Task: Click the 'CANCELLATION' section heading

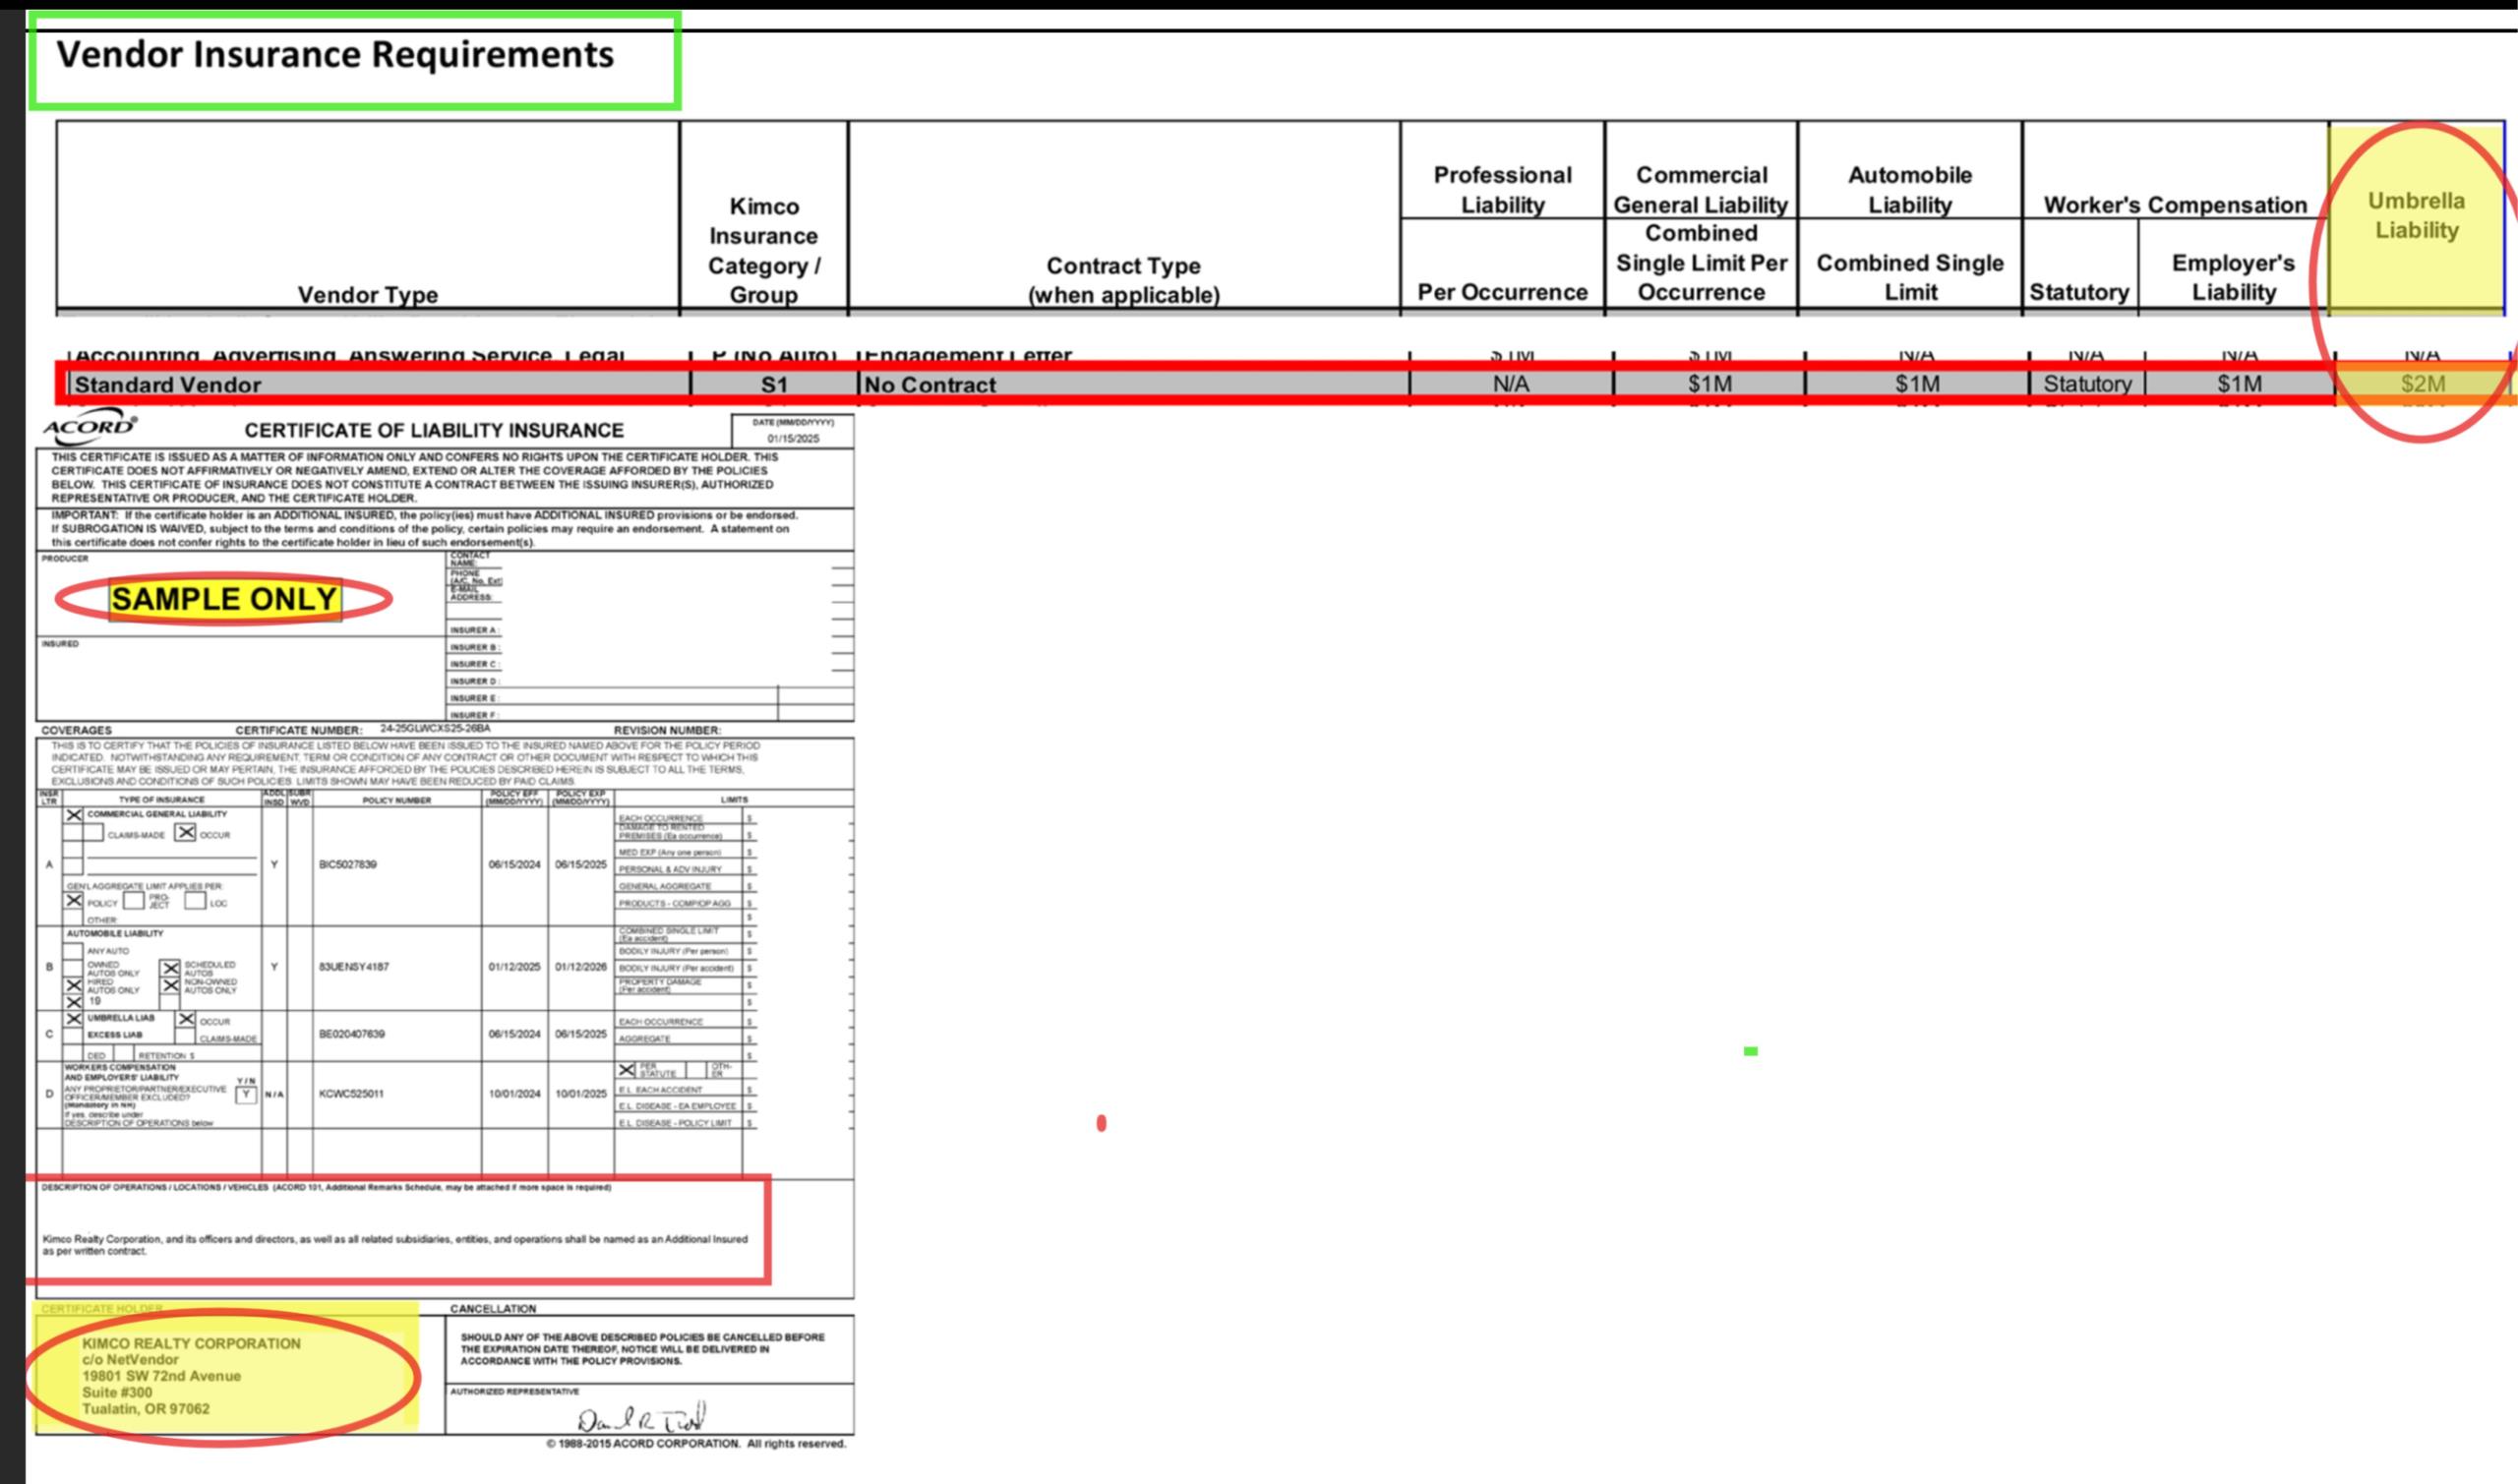Action: point(493,1309)
